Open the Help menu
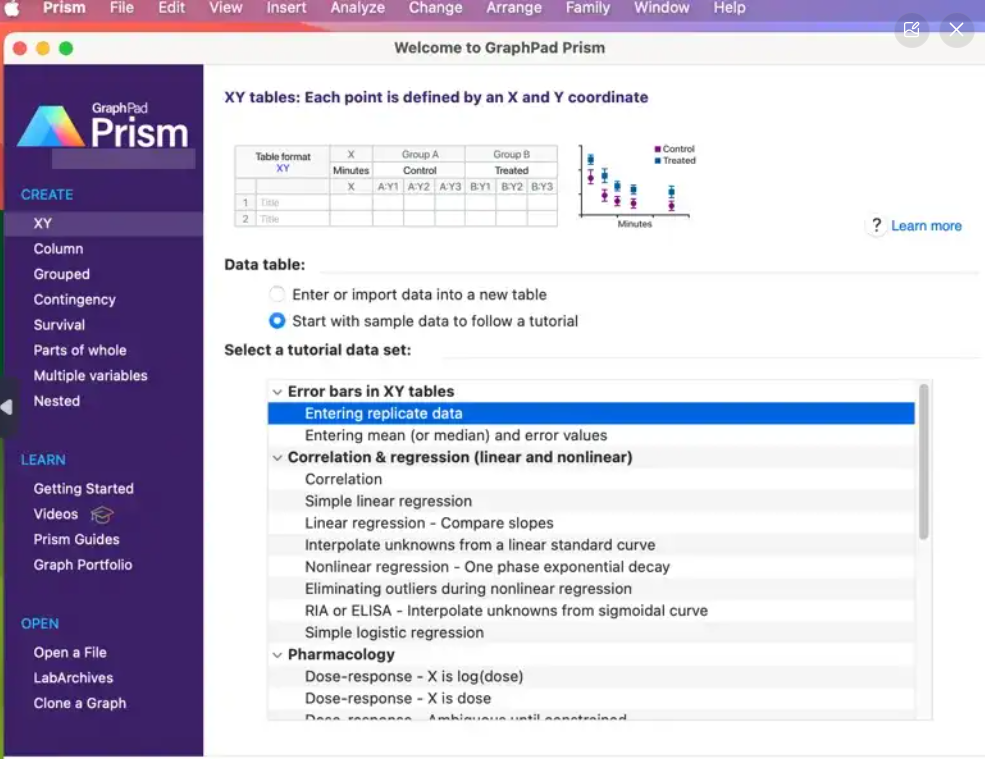The width and height of the screenshot is (985, 759). [729, 8]
